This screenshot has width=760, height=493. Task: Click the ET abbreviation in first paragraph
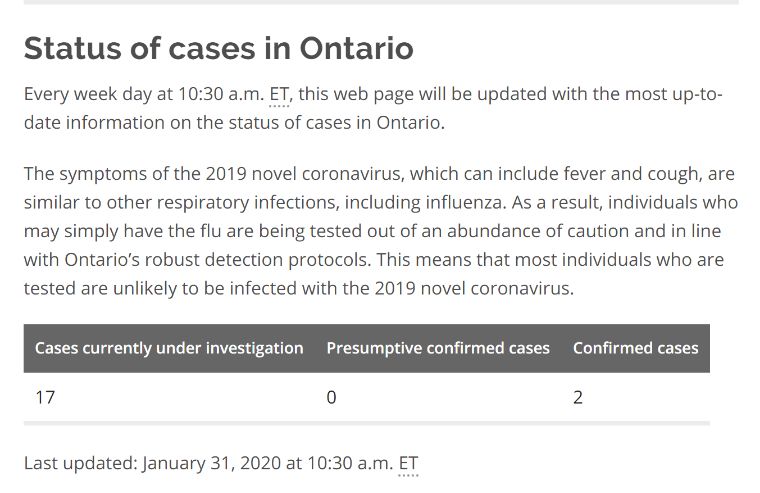pyautogui.click(x=279, y=94)
